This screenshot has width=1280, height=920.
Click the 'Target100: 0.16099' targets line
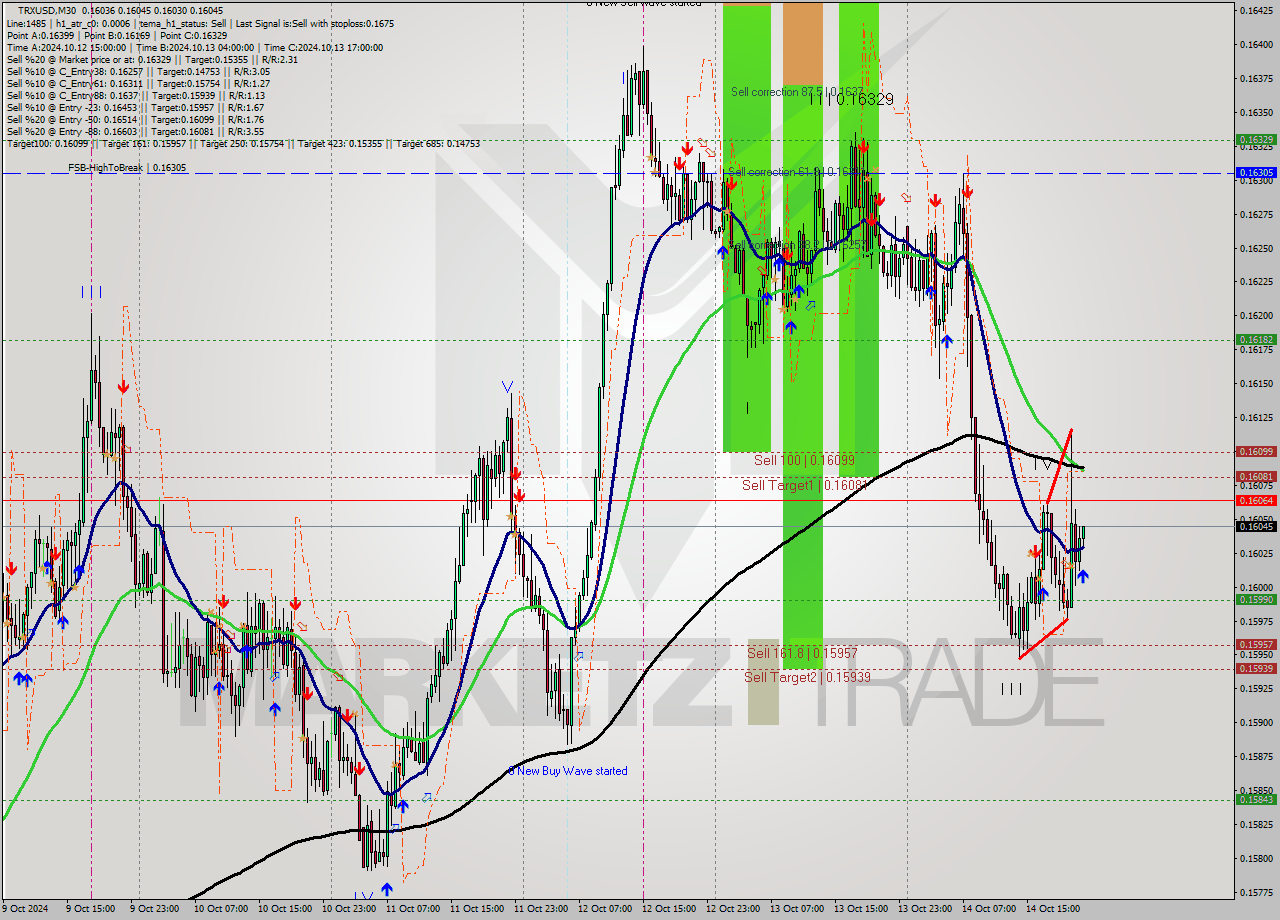(243, 143)
